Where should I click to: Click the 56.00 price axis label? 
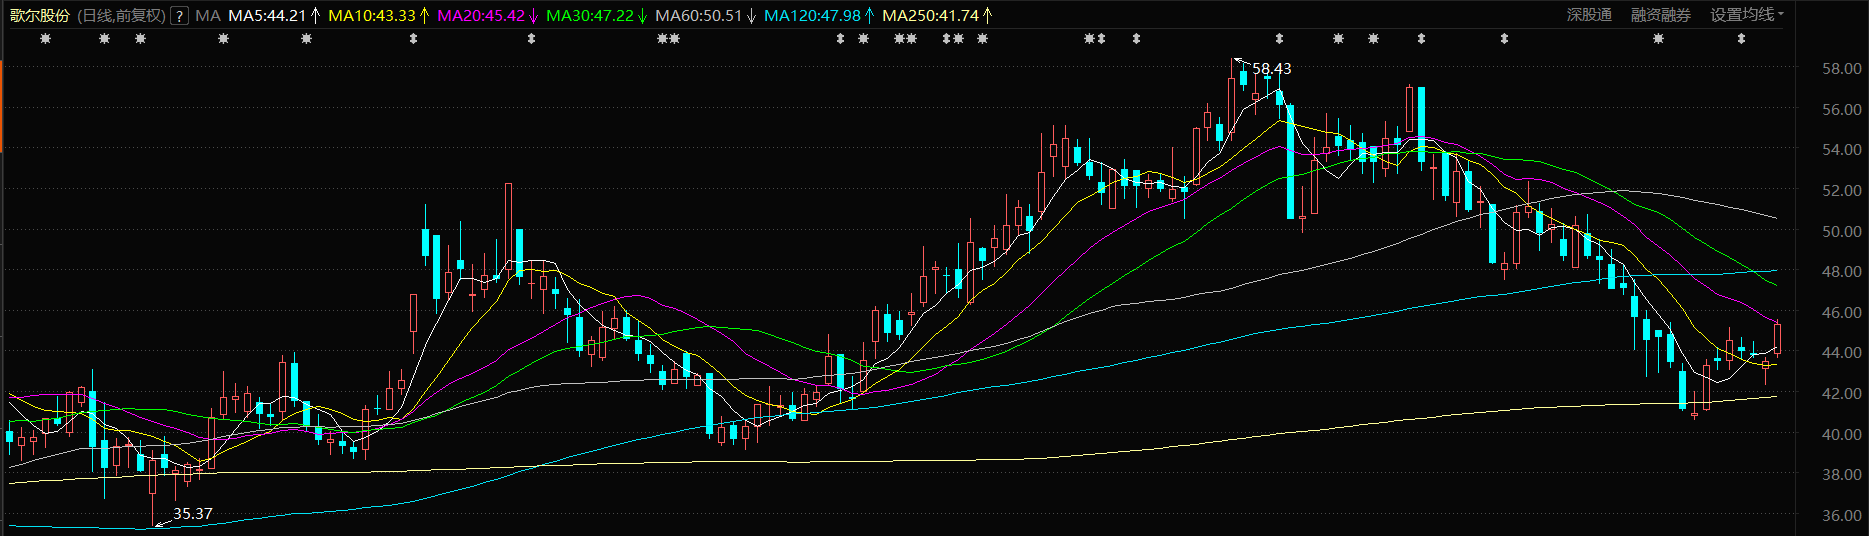(x=1842, y=109)
